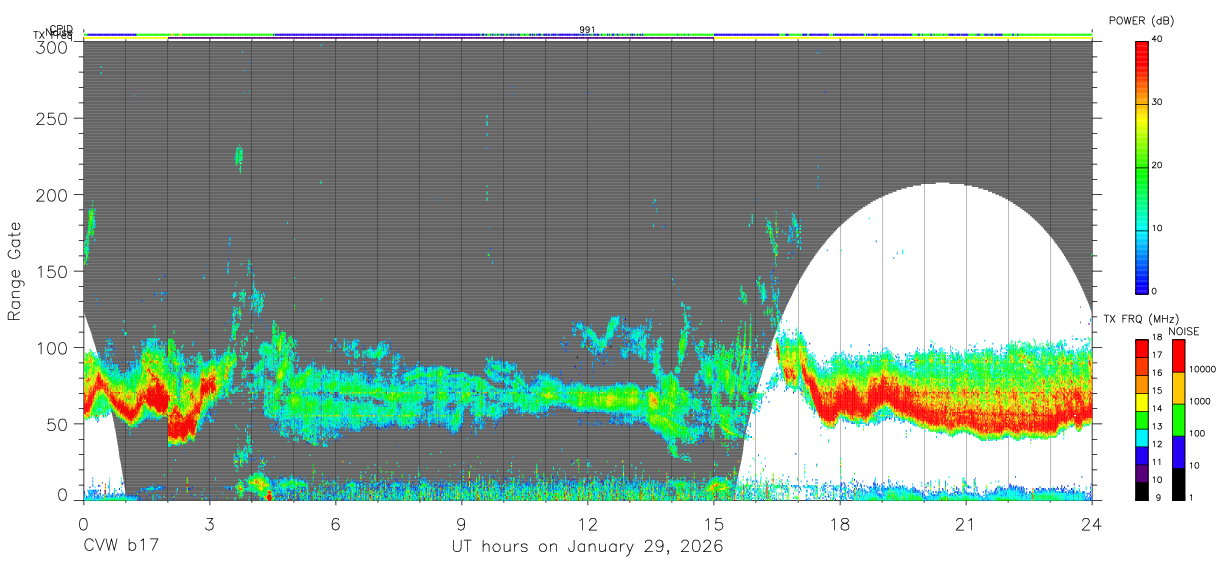Image resolution: width=1228 pixels, height=567 pixels.
Task: Click the 15 tick on the UT hours axis
Action: coord(714,523)
